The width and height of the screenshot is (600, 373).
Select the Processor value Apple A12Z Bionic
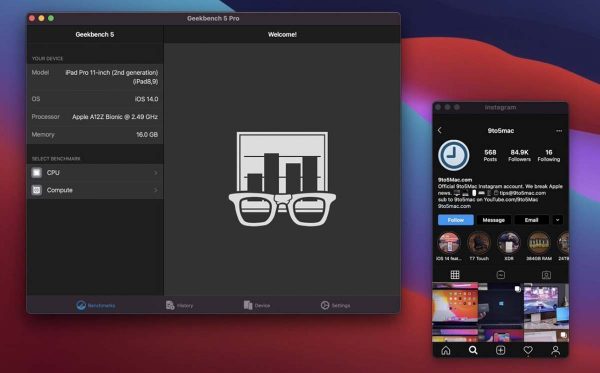115,117
